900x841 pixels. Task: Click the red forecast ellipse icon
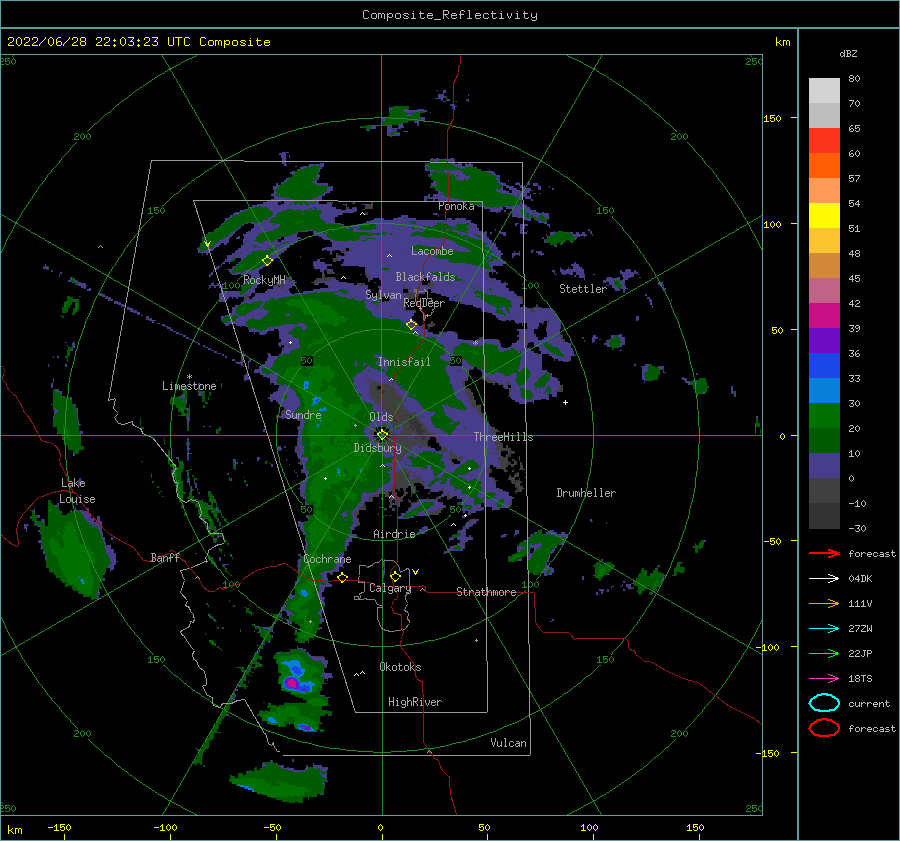(824, 728)
